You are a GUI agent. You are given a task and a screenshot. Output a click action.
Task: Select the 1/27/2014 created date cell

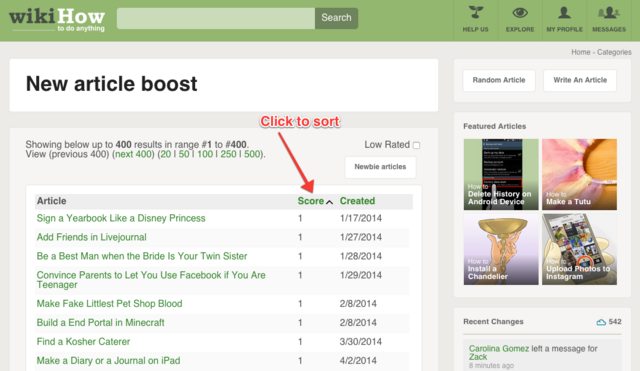point(361,237)
